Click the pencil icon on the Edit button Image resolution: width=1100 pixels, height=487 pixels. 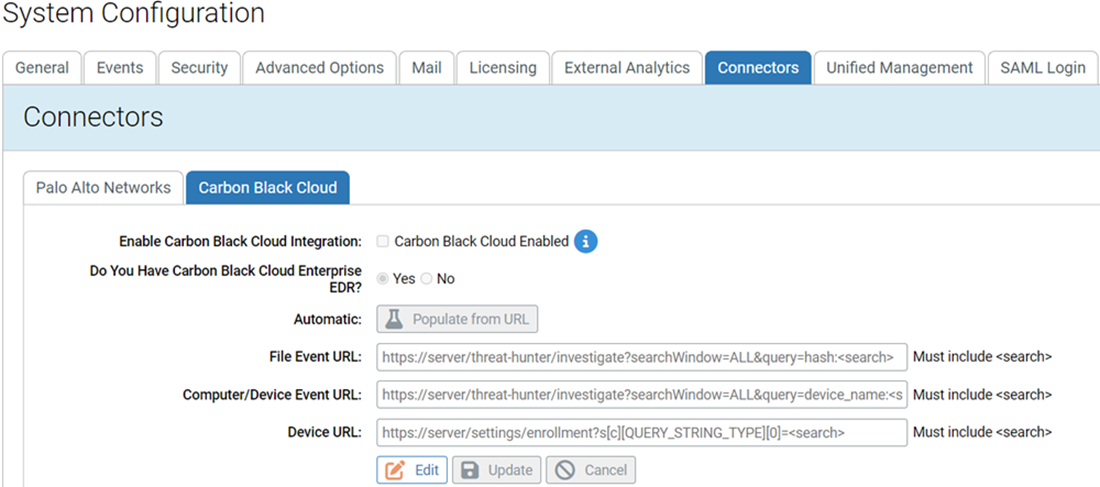point(396,470)
